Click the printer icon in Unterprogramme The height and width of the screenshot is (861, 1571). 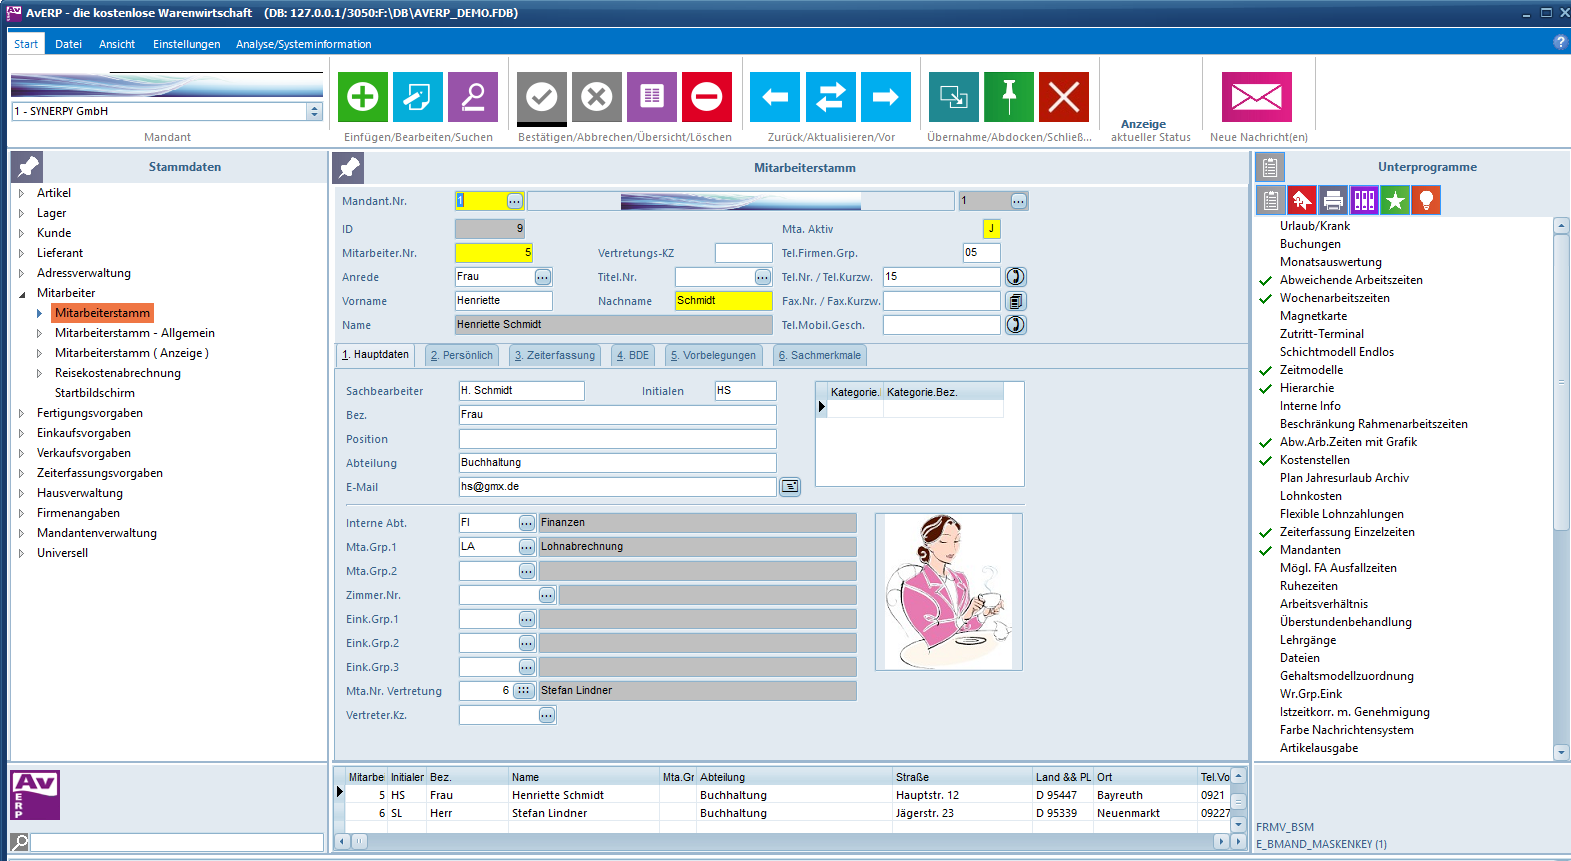[x=1333, y=201]
